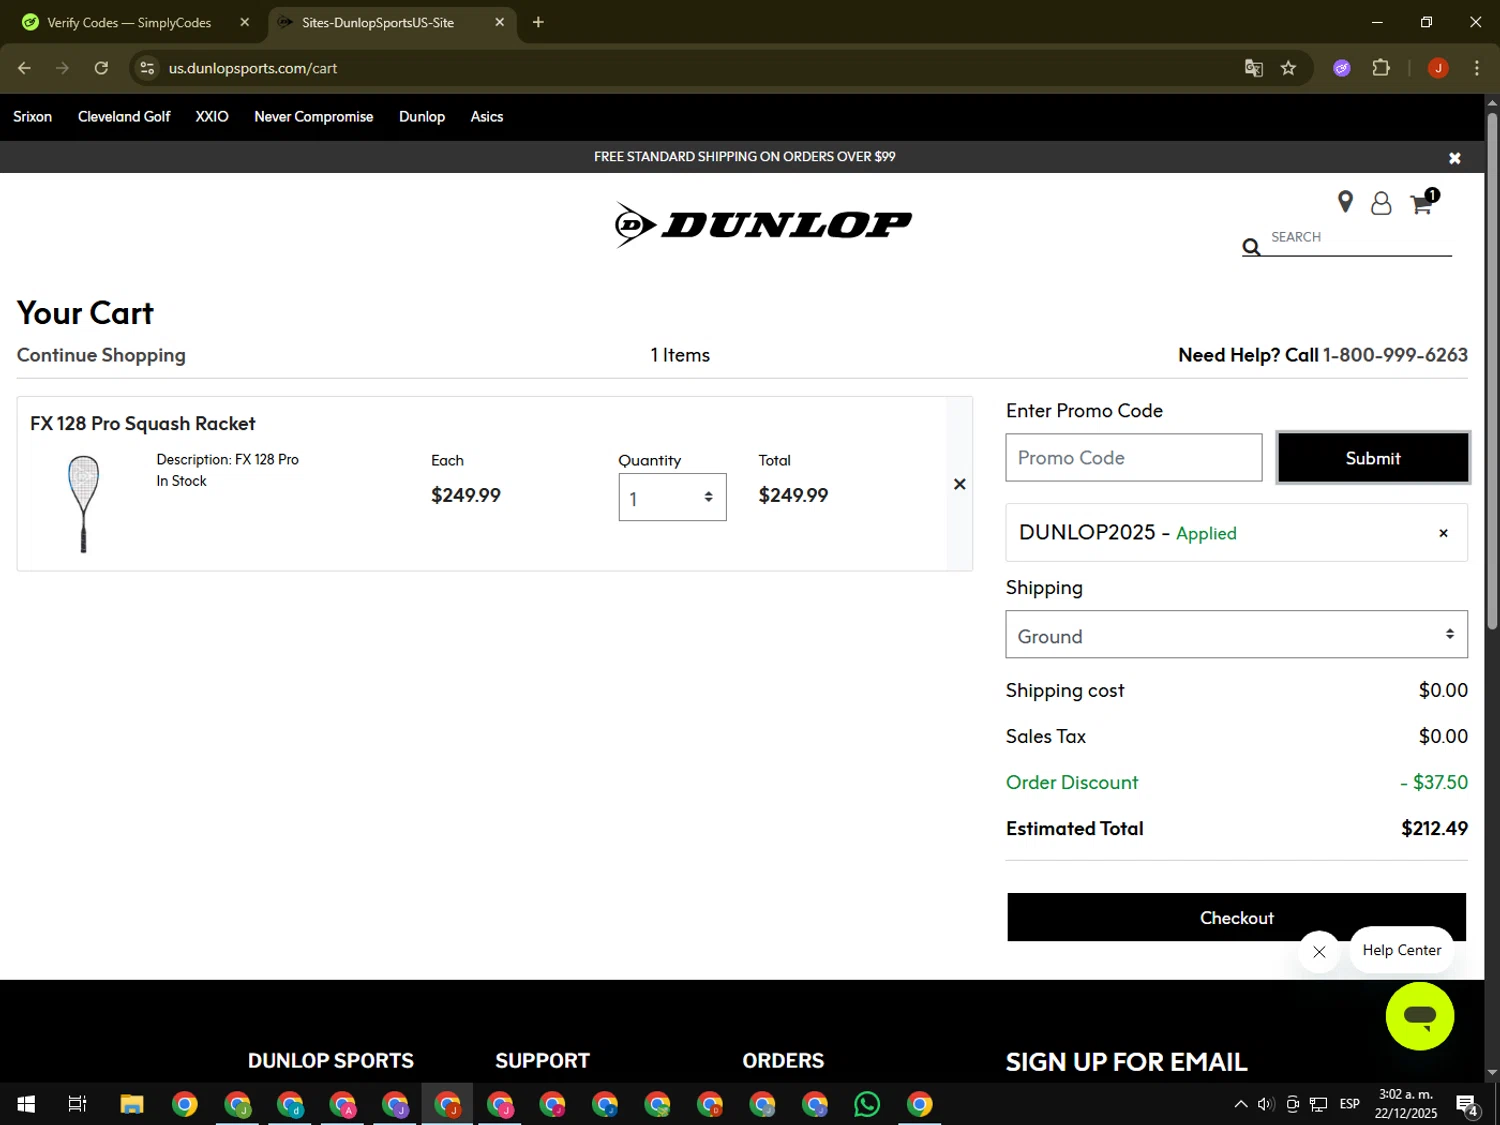This screenshot has height=1125, width=1500.
Task: Open the browser extensions puzzle icon
Action: [1381, 68]
